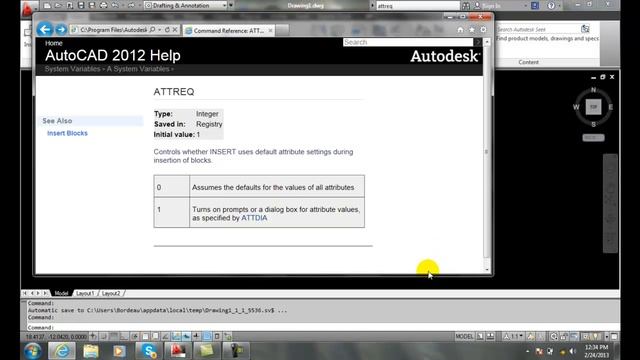Image resolution: width=640 pixels, height=360 pixels.
Task: Open the Insert Blocks link
Action: [x=67, y=133]
